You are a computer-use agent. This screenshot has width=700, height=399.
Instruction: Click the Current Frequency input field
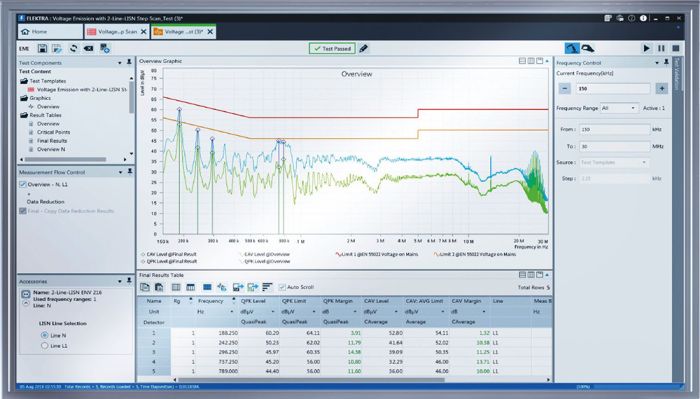click(613, 88)
